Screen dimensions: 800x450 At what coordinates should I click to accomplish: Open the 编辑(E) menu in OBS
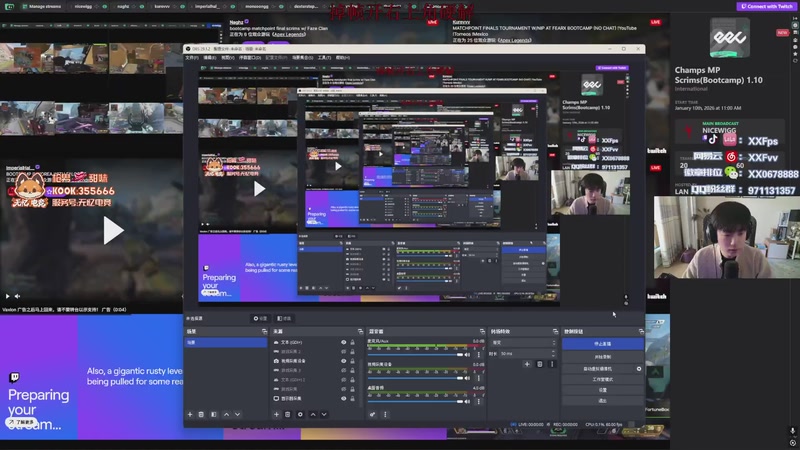pyautogui.click(x=210, y=58)
